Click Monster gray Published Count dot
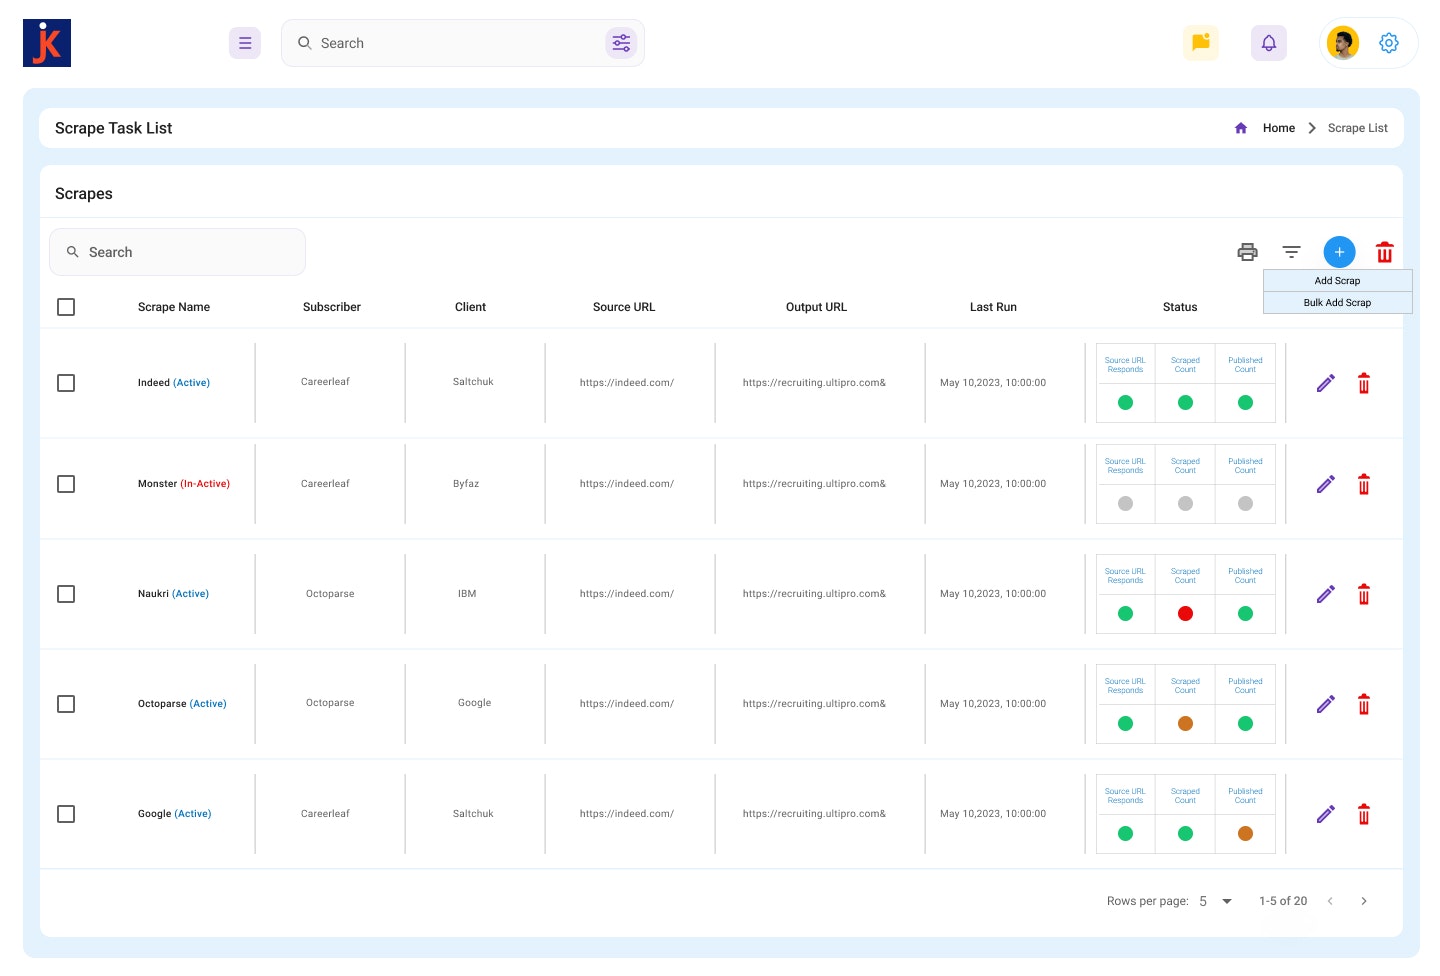The height and width of the screenshot is (976, 1440). [1245, 504]
